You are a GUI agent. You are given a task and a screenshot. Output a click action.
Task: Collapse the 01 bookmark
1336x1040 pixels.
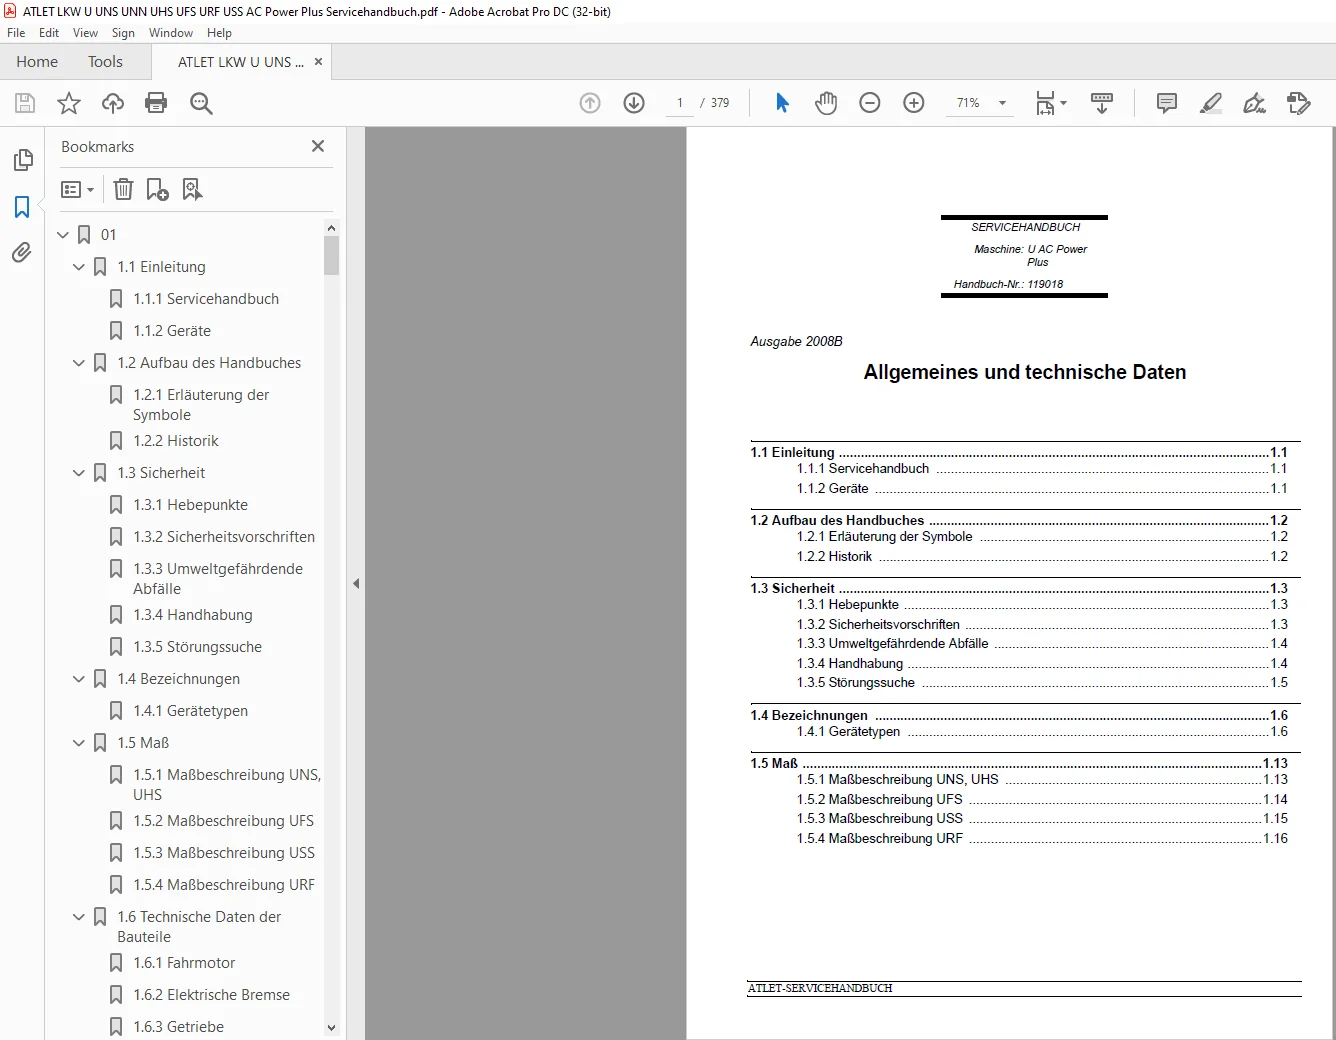point(63,235)
